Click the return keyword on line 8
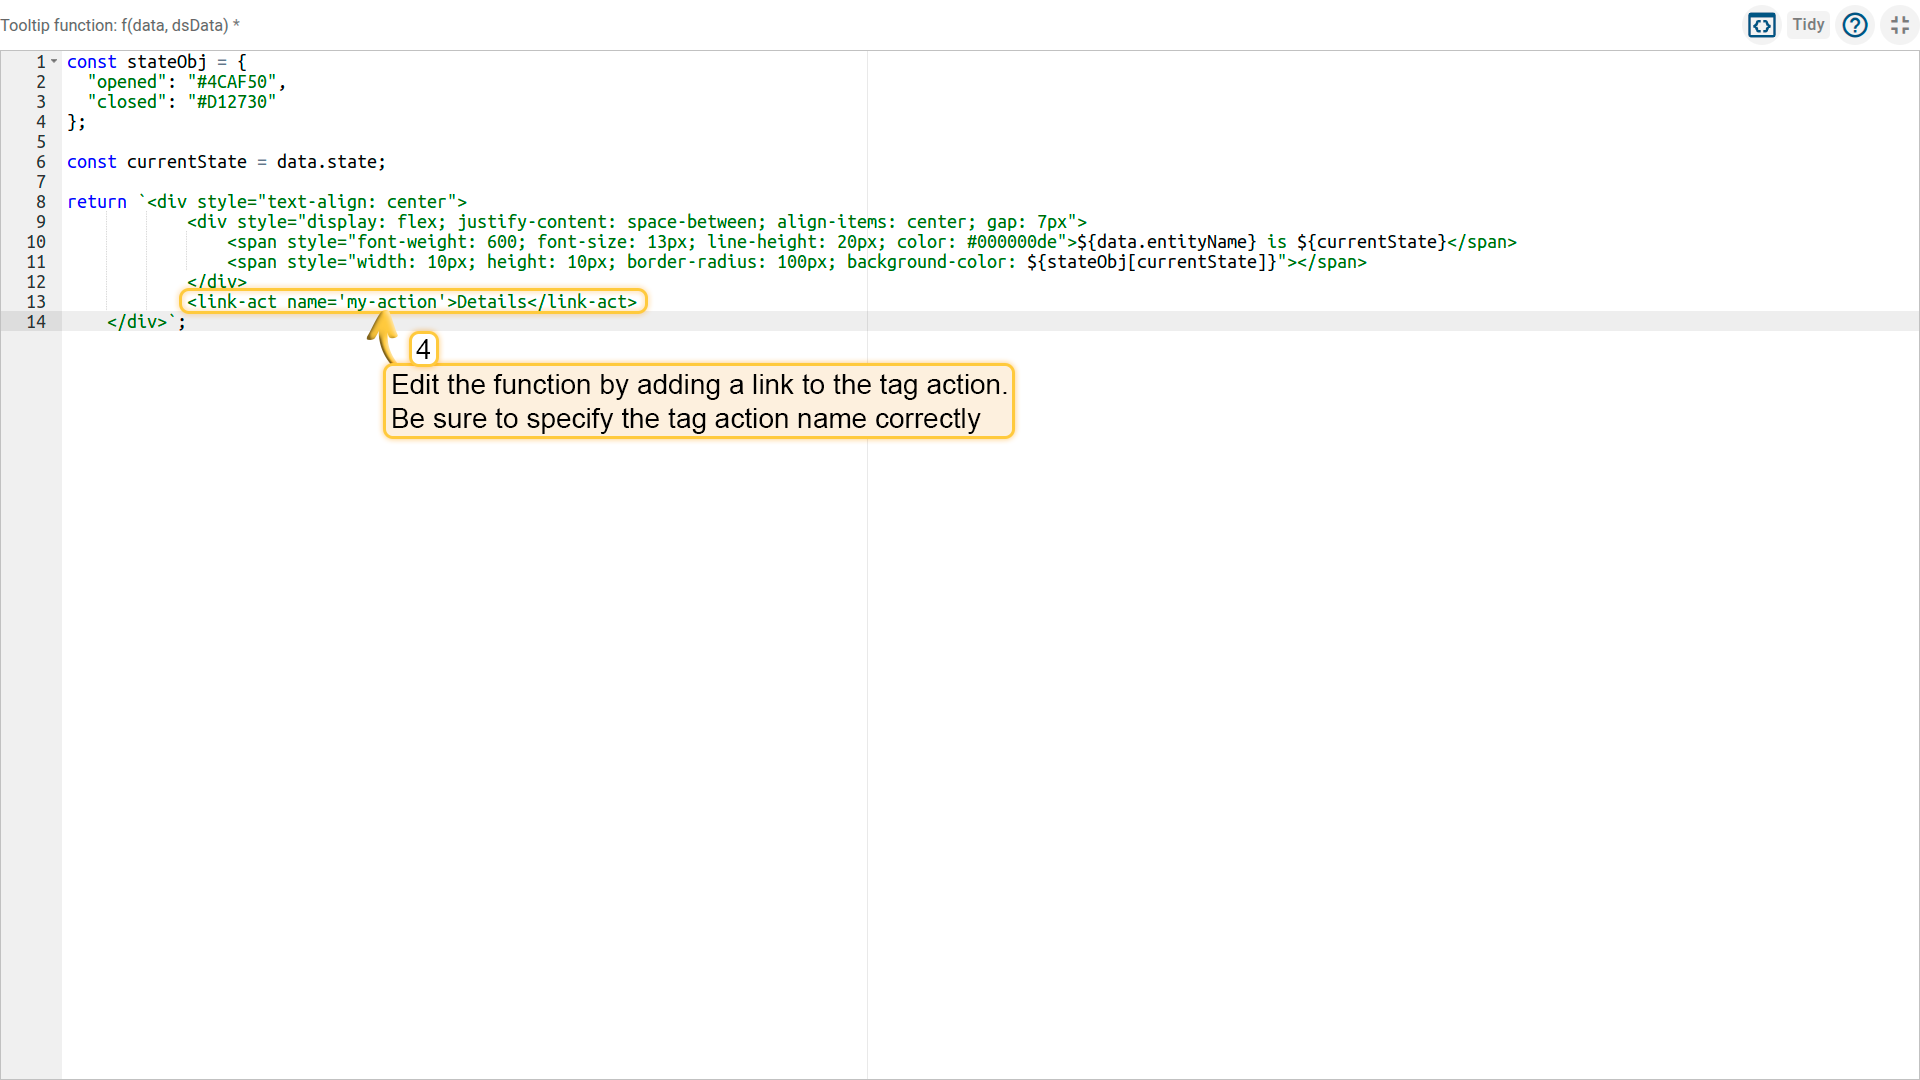1920x1080 pixels. [97, 202]
